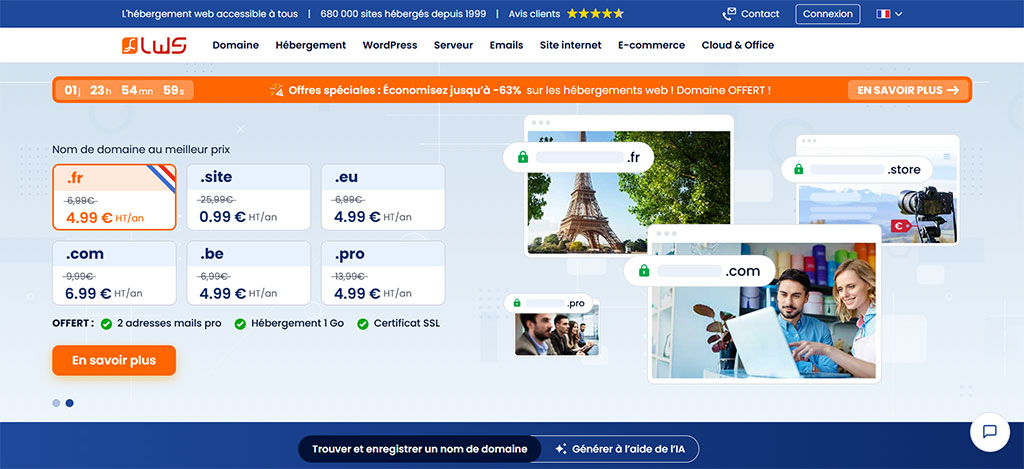
Task: Select Trouver et enregistrer un nom de domaine tab
Action: click(420, 449)
